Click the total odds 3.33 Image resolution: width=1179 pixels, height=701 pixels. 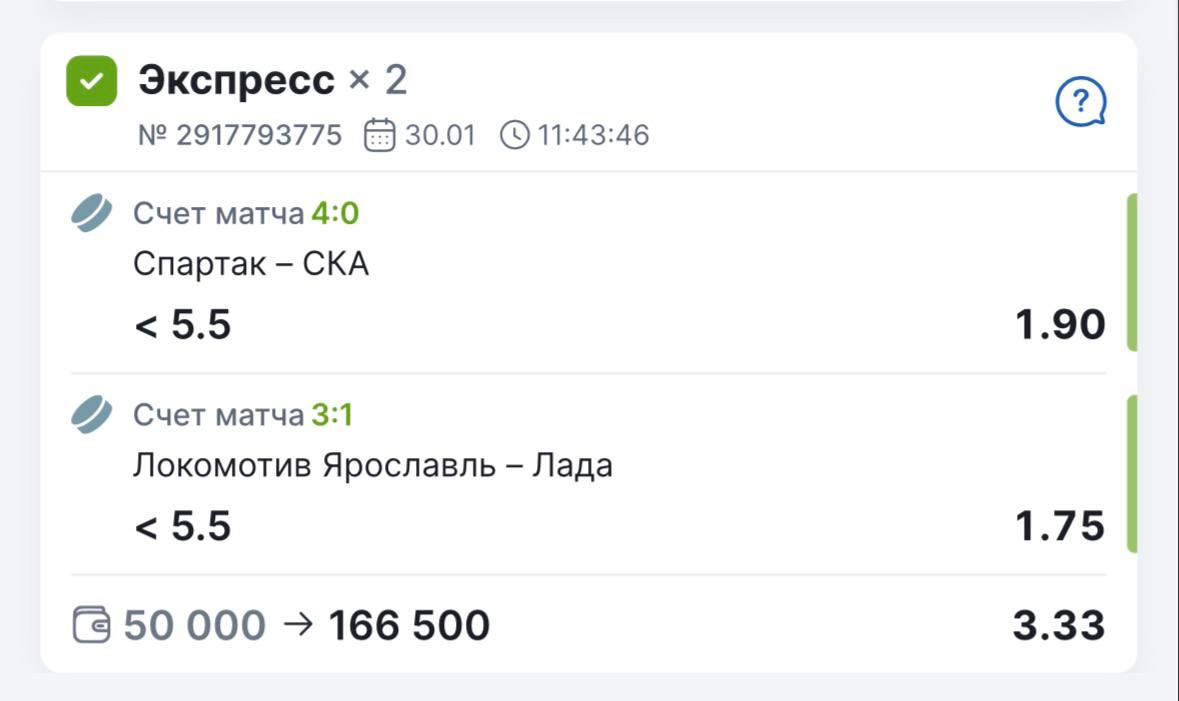point(1058,626)
